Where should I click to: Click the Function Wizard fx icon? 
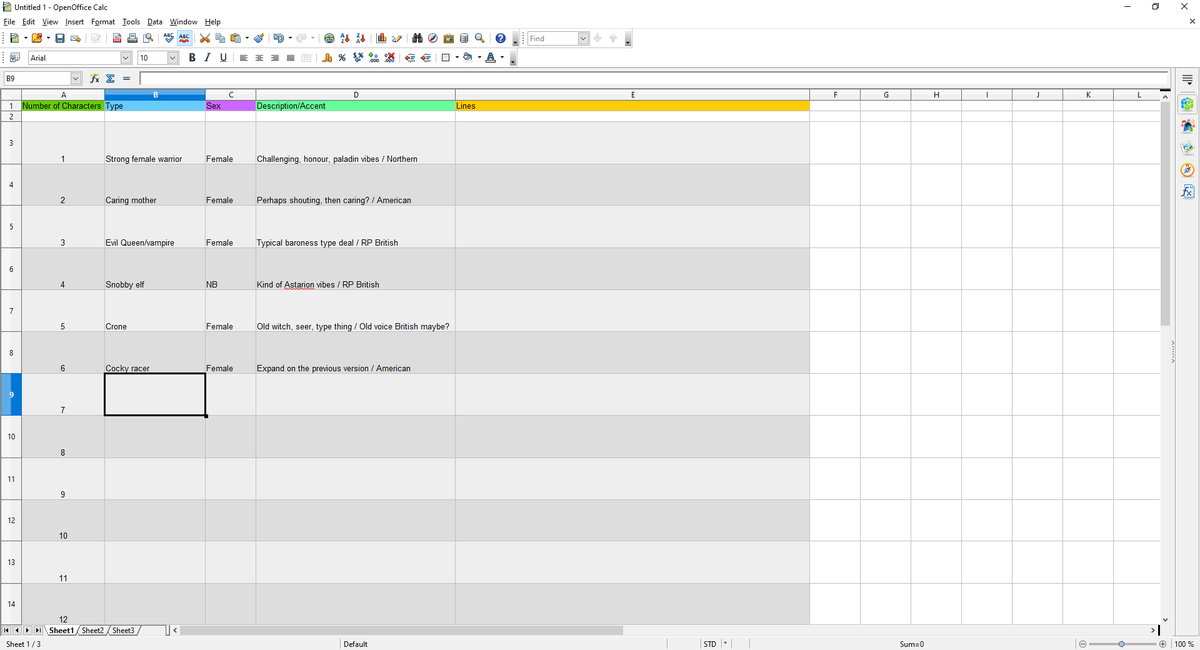tap(94, 78)
